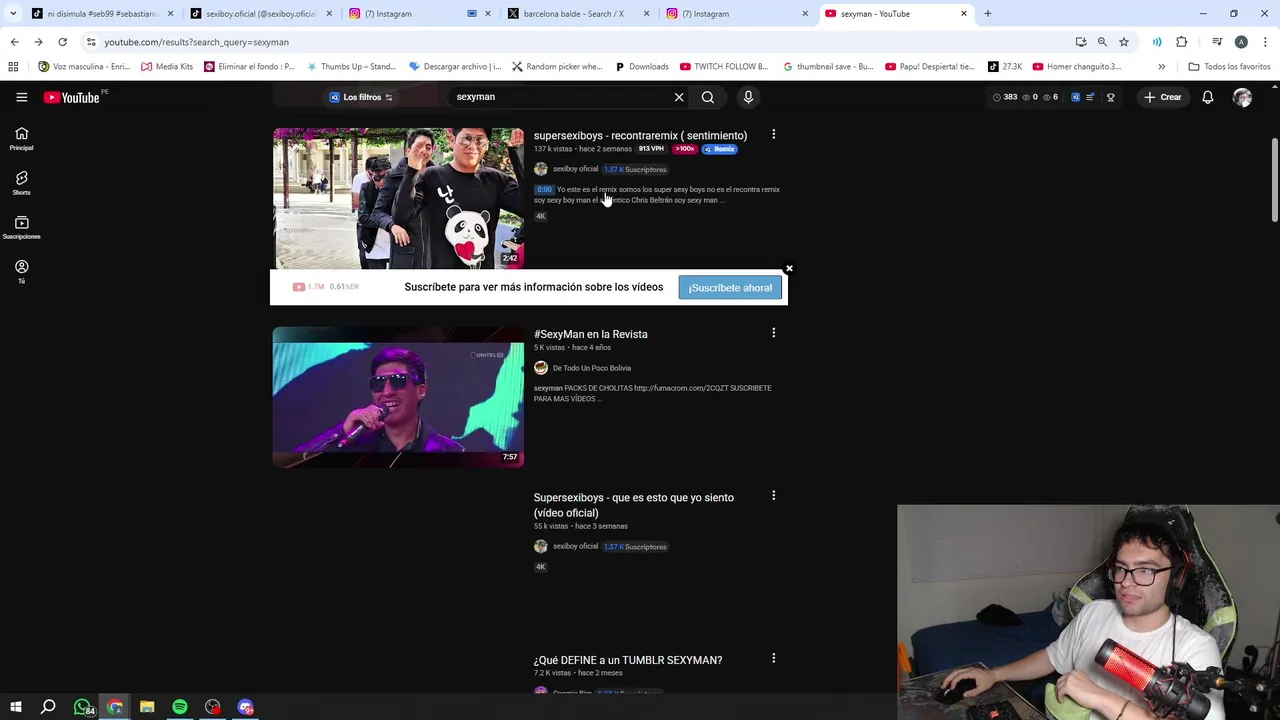Open more options for recontraremix video

coord(773,134)
